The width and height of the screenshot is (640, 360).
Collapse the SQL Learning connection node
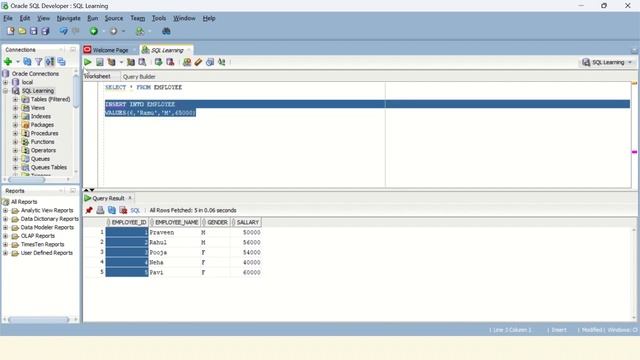pos(6,91)
